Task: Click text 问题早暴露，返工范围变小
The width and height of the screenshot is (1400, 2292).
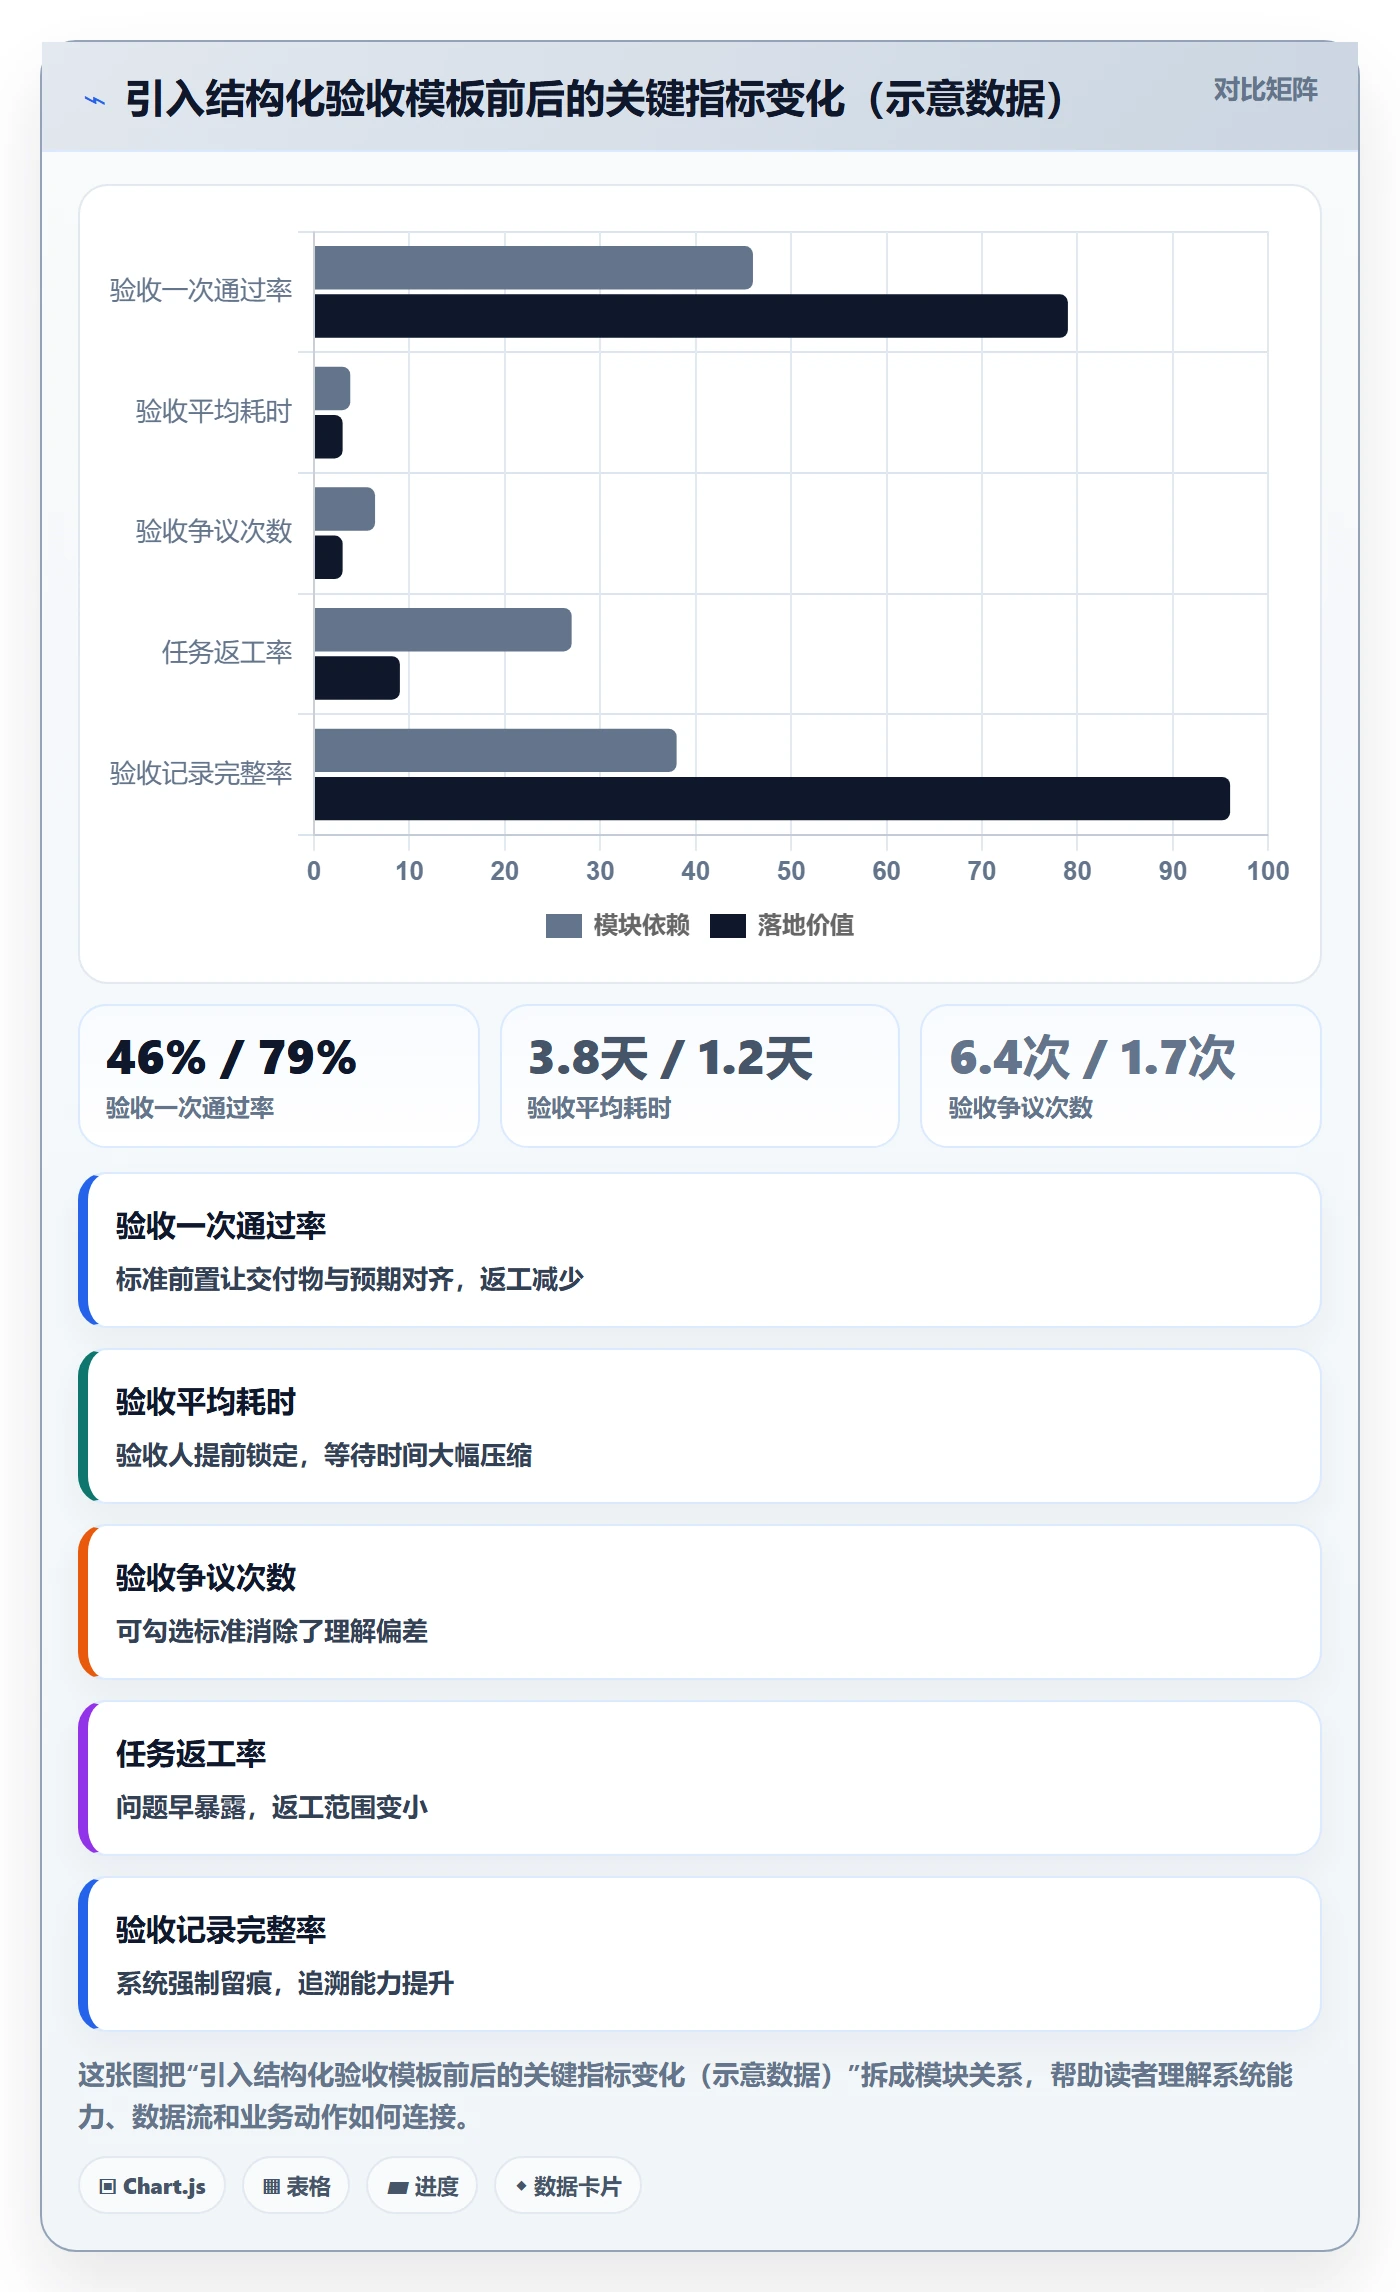Action: coord(272,1807)
